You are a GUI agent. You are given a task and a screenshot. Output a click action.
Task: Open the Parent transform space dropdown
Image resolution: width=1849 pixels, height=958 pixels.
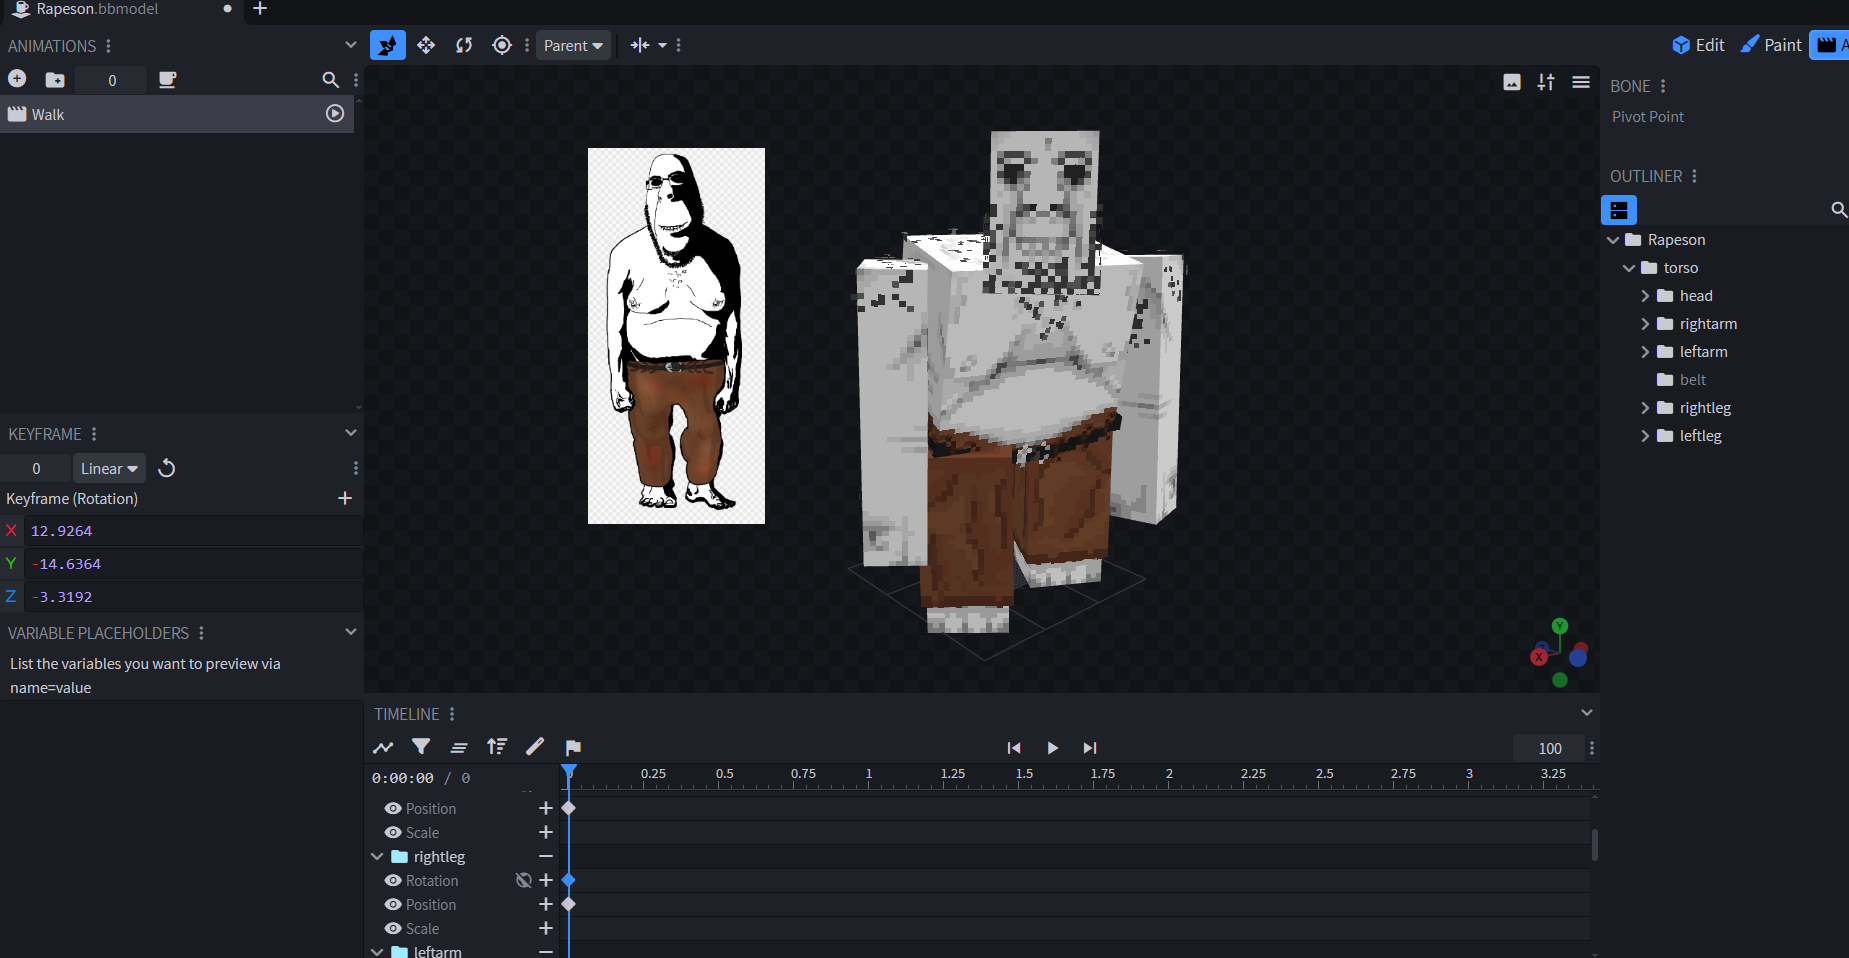573,45
